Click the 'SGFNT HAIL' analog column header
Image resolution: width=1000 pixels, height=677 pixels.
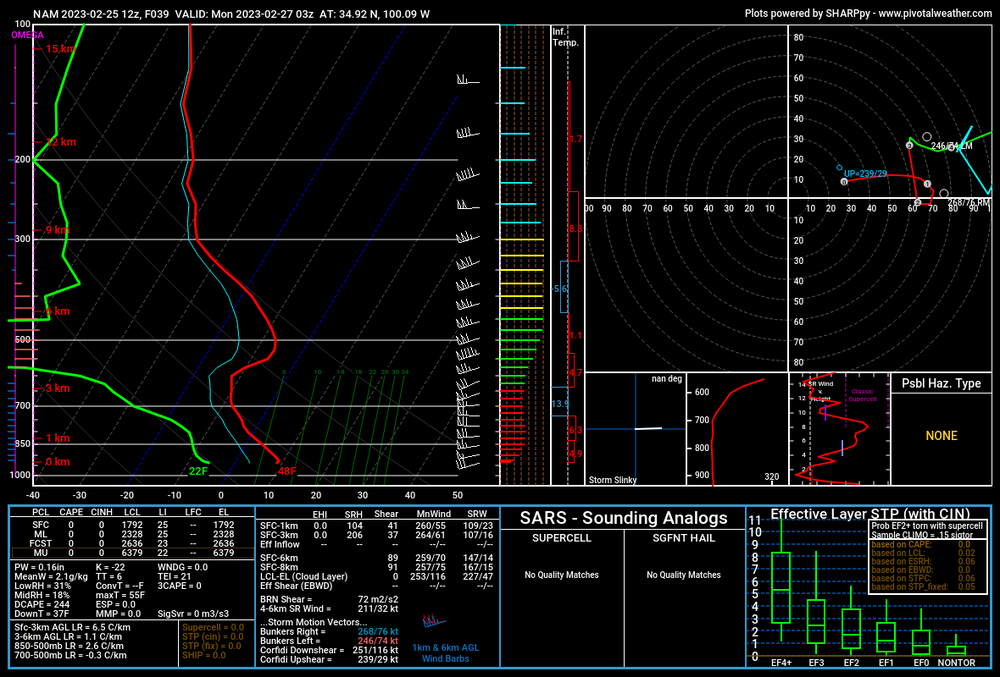pos(683,538)
